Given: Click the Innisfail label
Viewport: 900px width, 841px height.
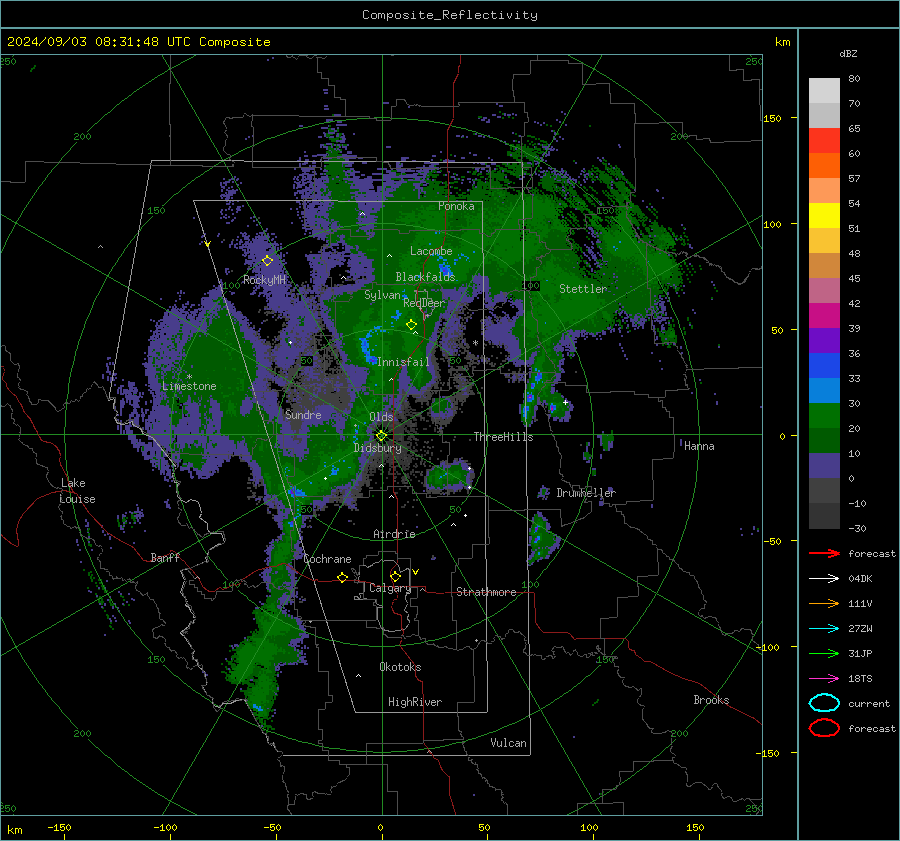Looking at the screenshot, I should [x=404, y=362].
